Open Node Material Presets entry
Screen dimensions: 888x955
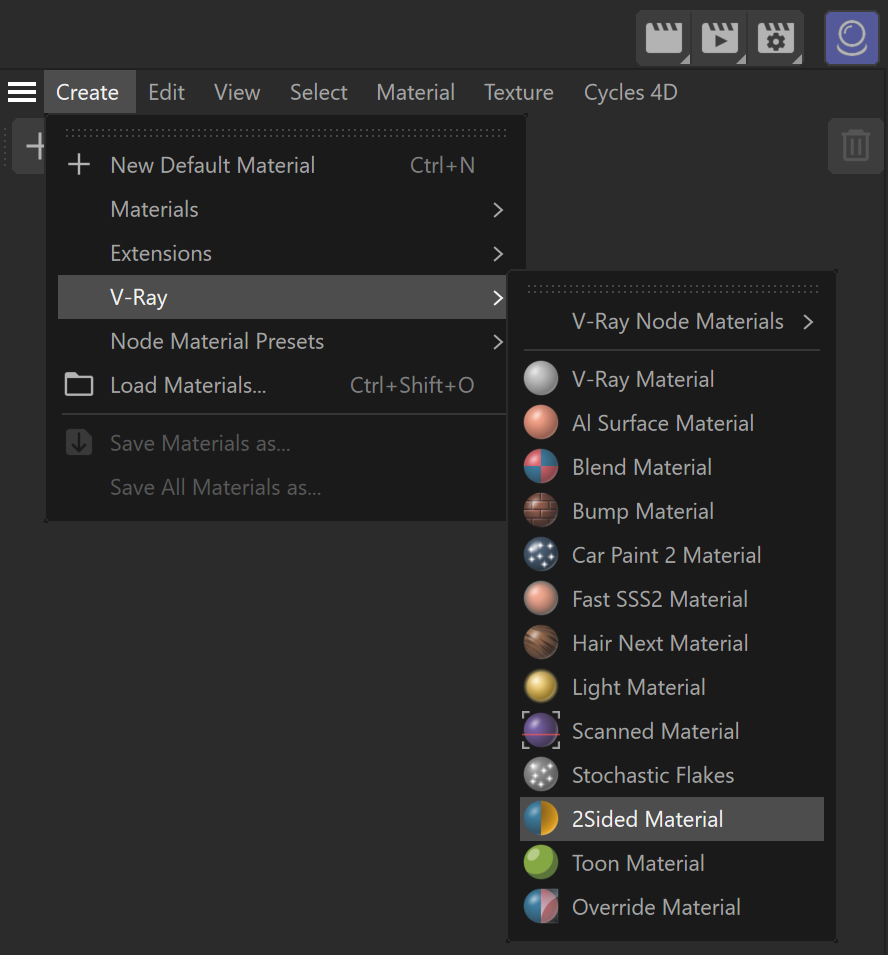click(282, 342)
